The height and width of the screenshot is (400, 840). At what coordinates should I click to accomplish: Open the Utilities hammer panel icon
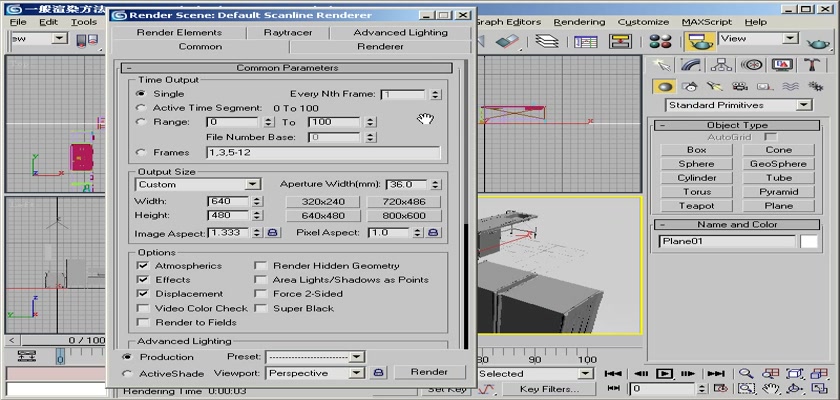pyautogui.click(x=812, y=65)
